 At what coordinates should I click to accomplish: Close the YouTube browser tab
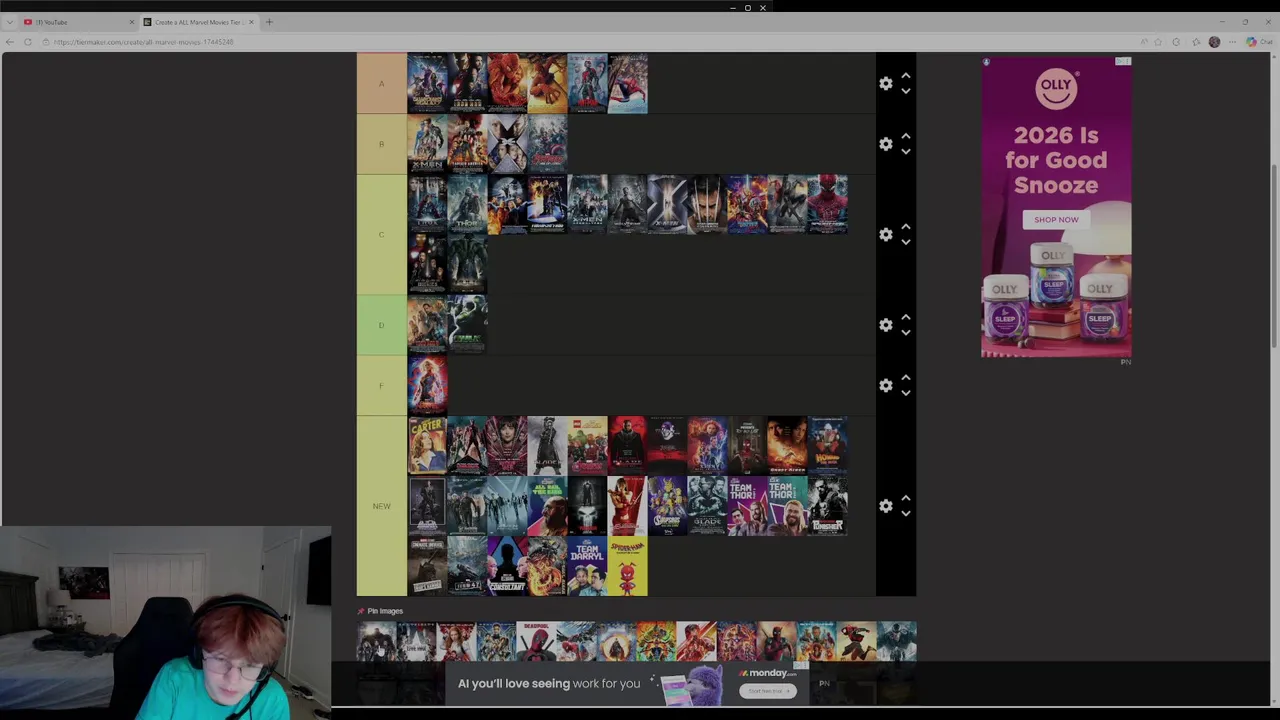pyautogui.click(x=131, y=22)
